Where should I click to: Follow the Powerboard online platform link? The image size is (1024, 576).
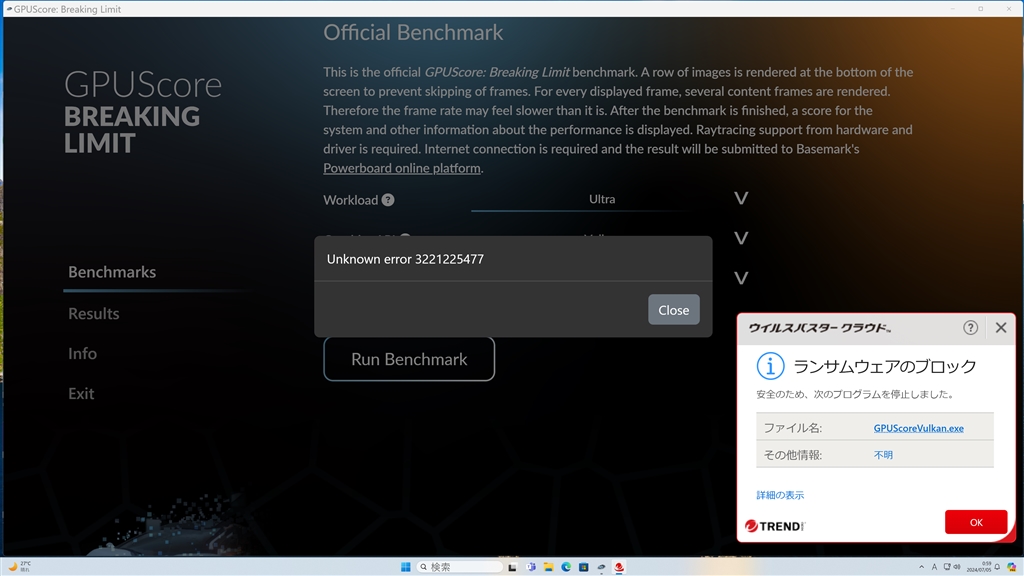click(402, 168)
